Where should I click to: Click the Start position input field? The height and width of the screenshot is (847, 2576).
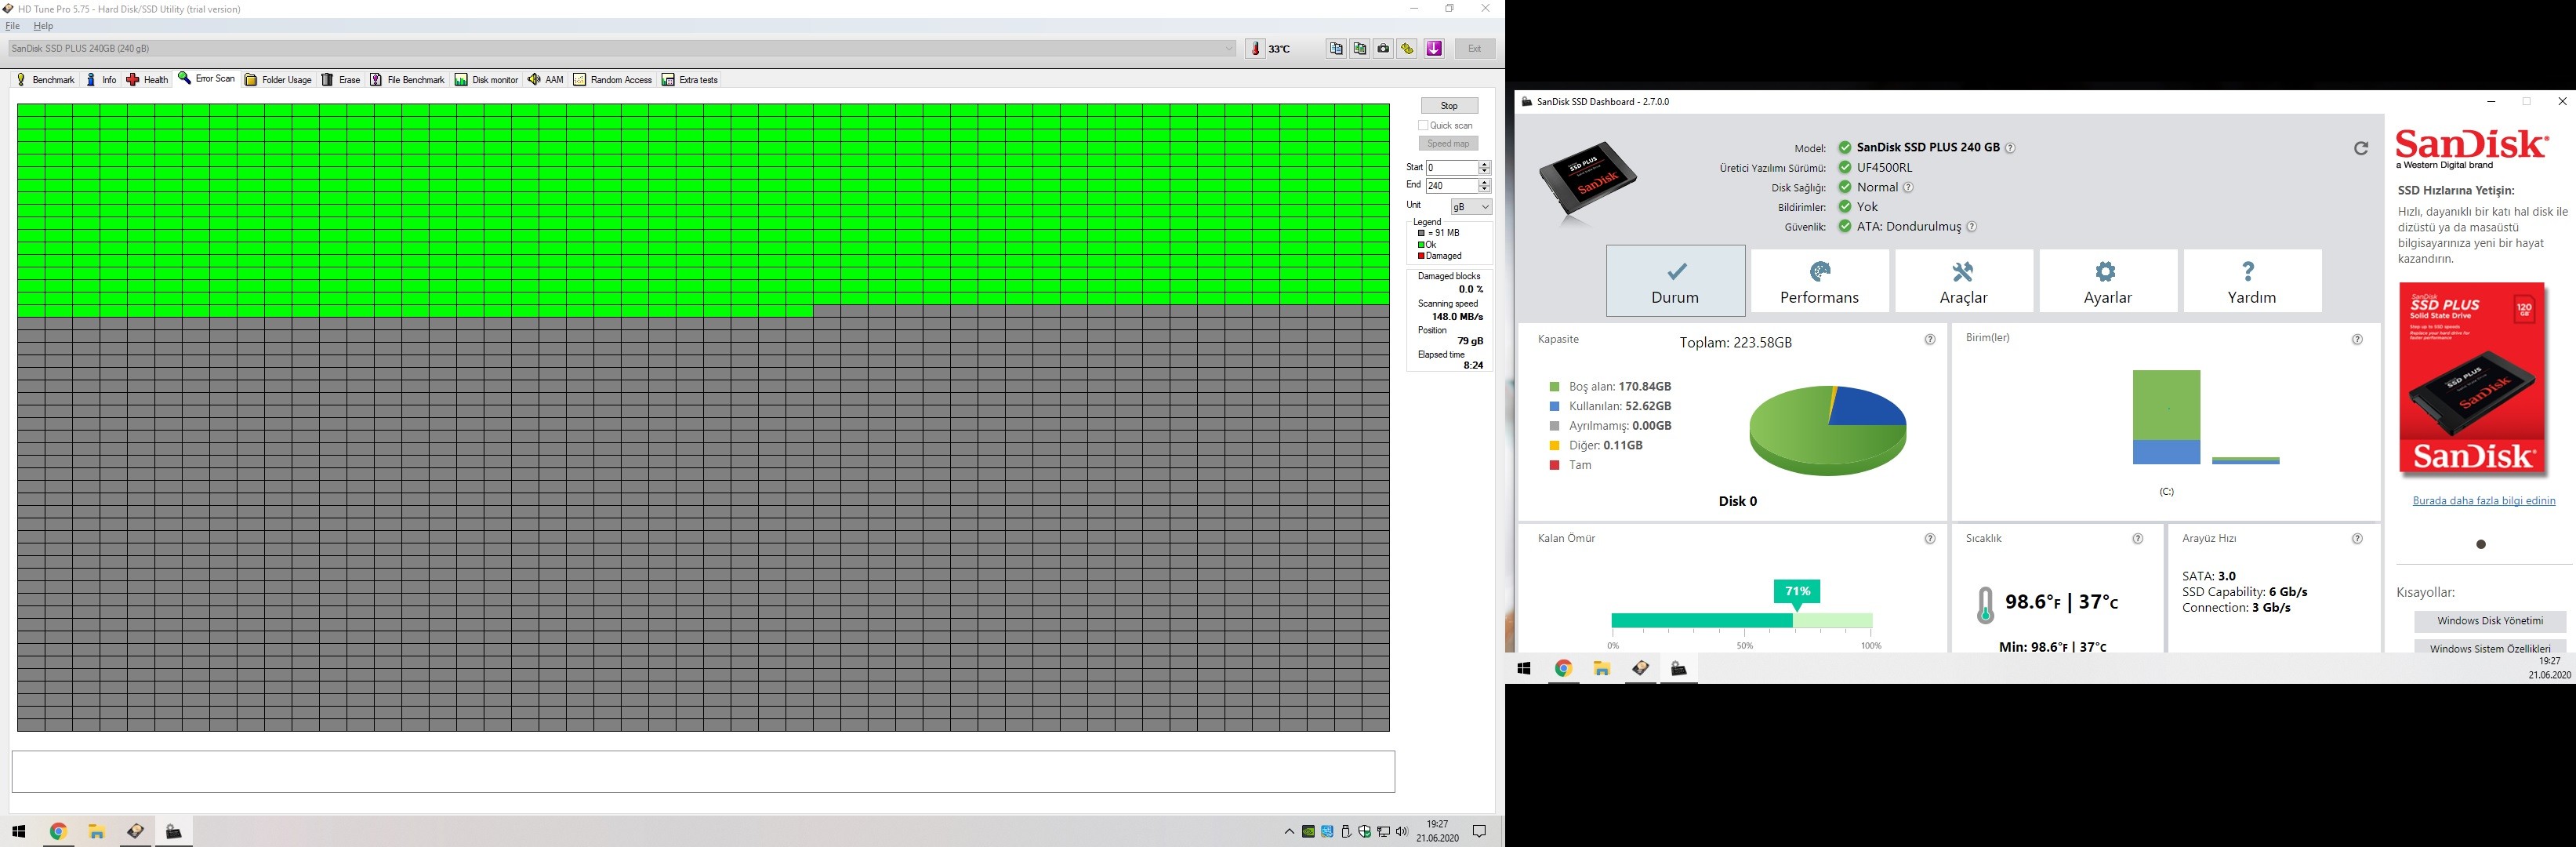pos(1451,168)
